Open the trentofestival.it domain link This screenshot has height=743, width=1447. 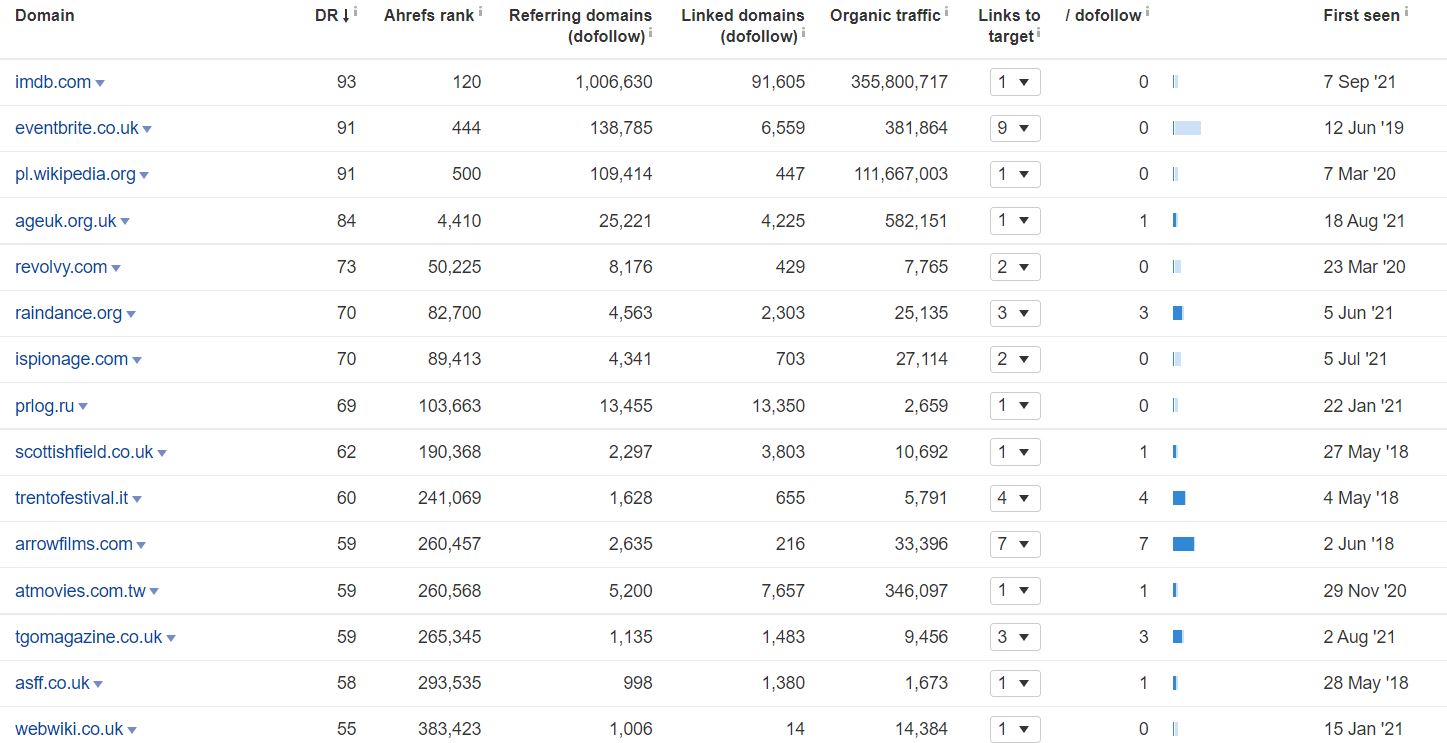coord(72,498)
